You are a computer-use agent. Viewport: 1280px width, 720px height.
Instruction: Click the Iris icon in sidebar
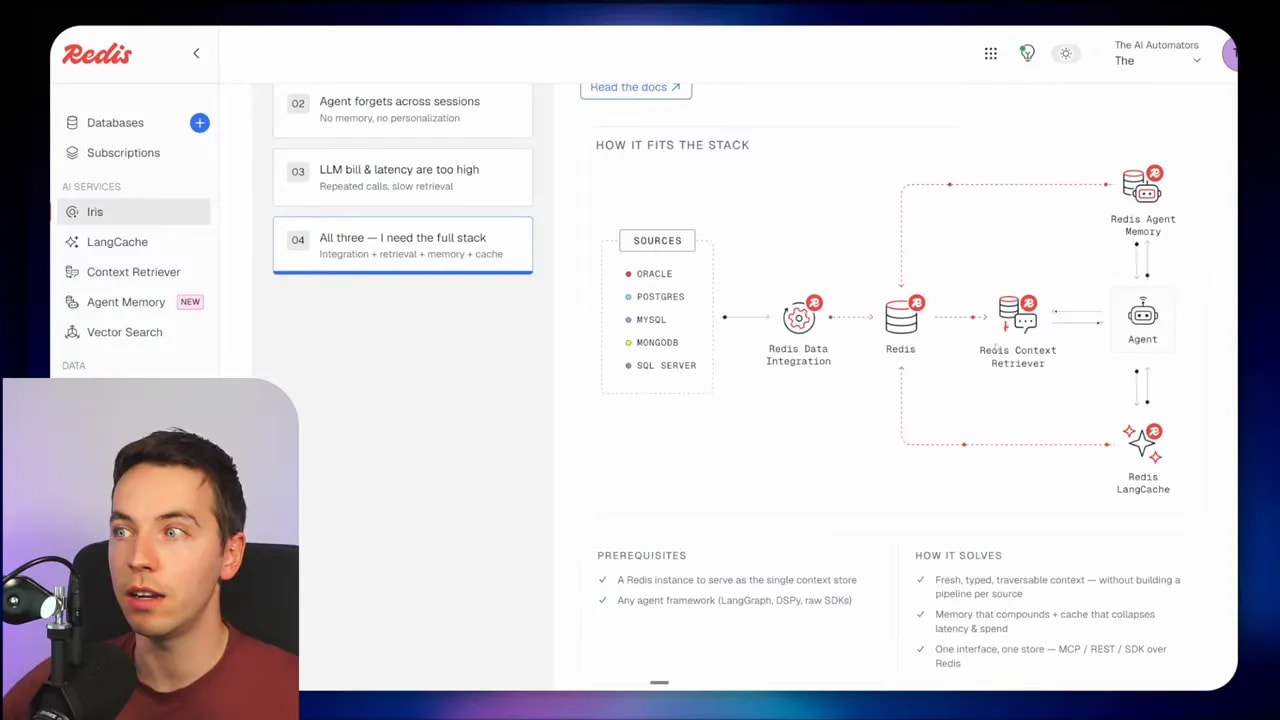72,212
